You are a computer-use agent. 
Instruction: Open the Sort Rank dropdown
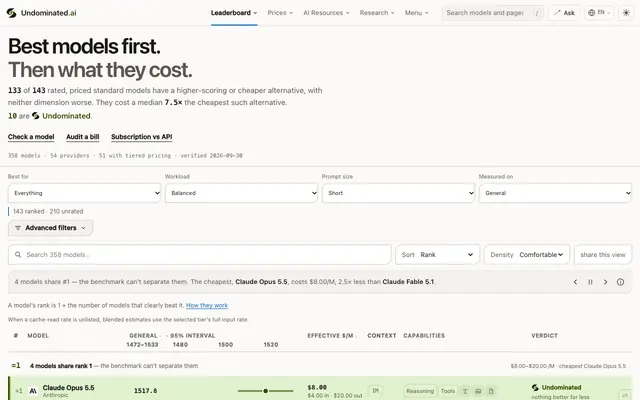pos(437,255)
